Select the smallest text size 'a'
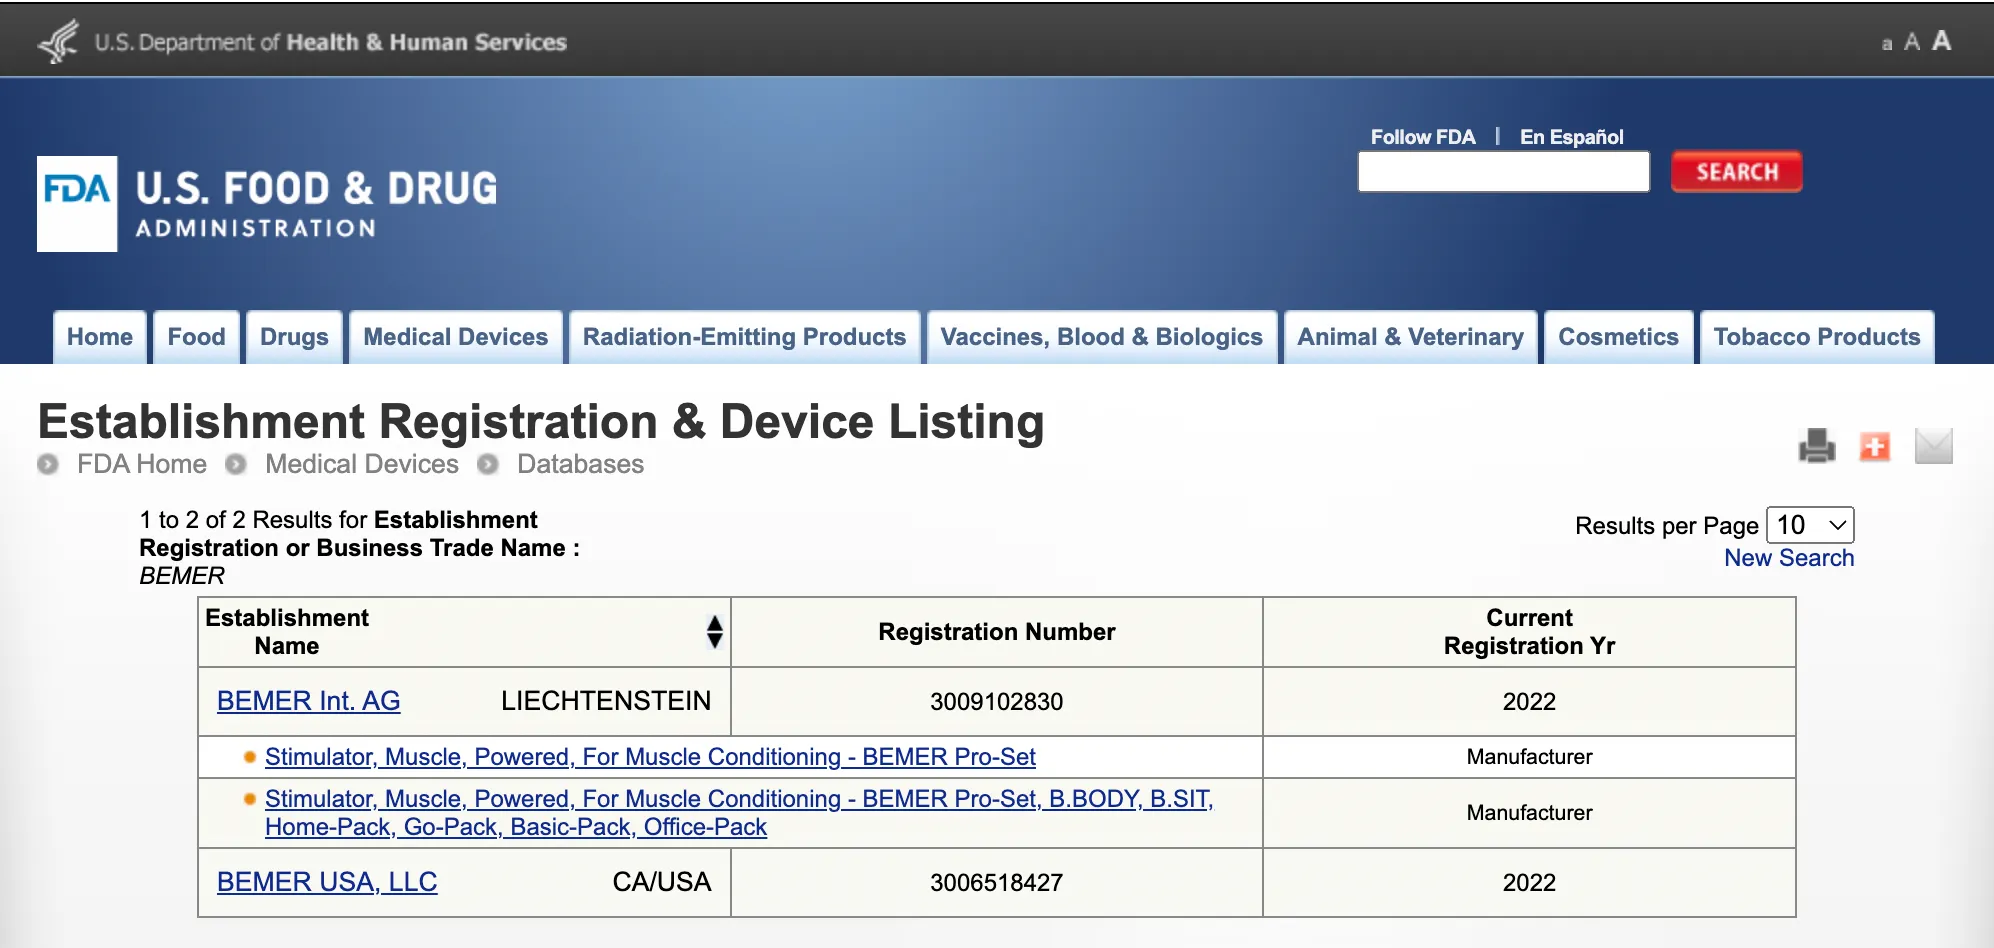This screenshot has height=948, width=1994. click(x=1887, y=43)
